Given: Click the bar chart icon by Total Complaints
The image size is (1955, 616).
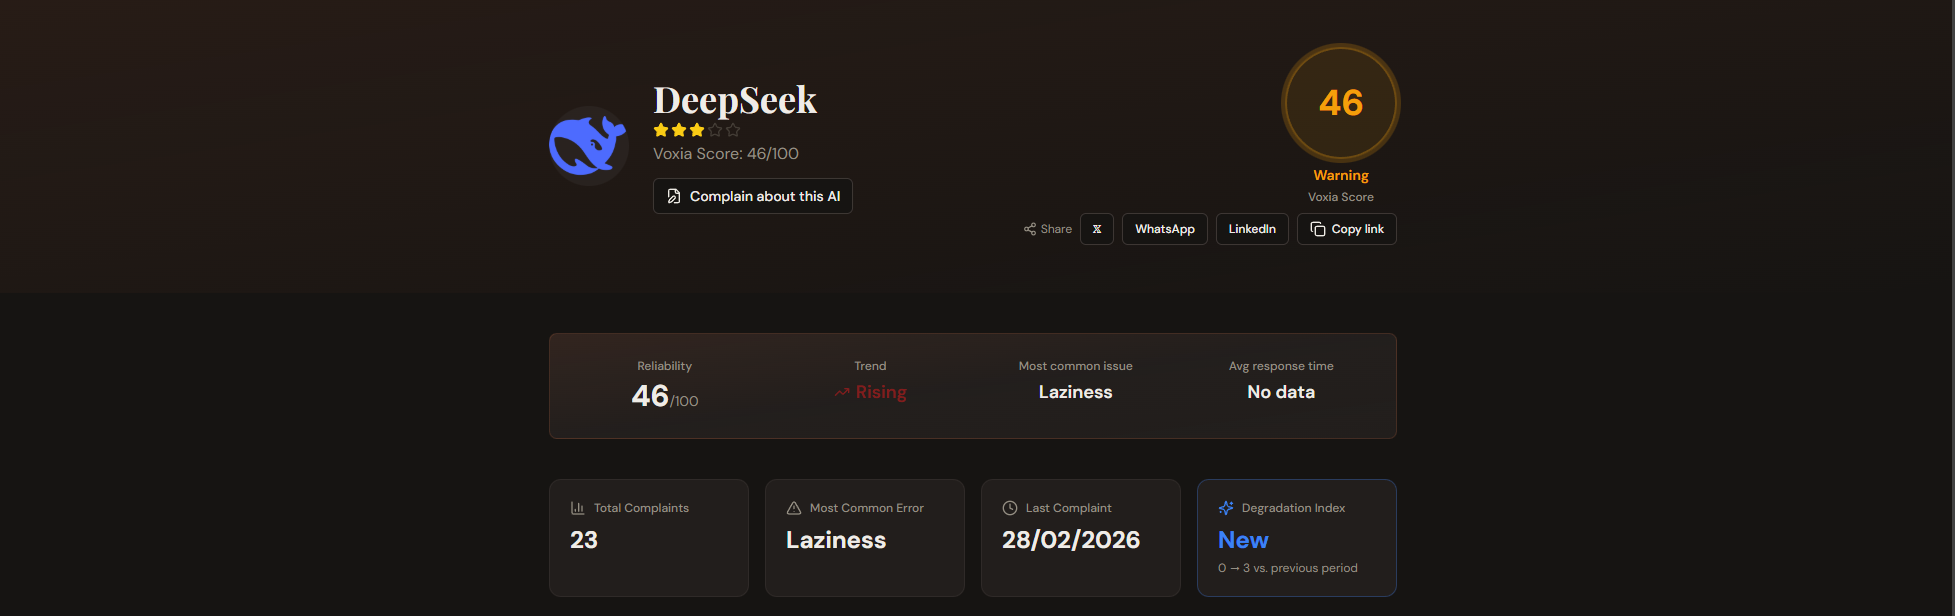Looking at the screenshot, I should tap(577, 508).
